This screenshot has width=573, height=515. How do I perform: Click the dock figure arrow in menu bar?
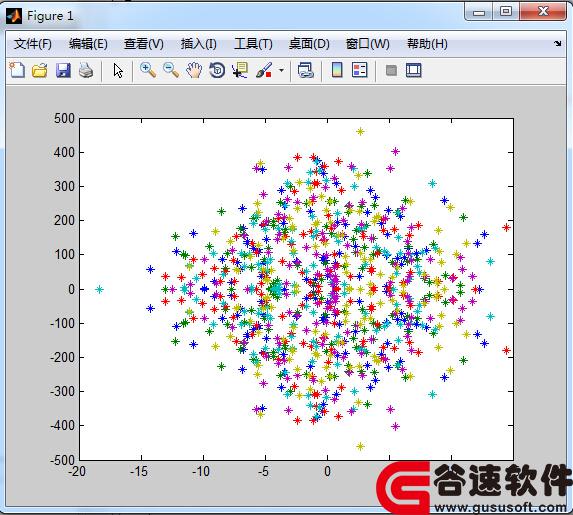pos(558,43)
